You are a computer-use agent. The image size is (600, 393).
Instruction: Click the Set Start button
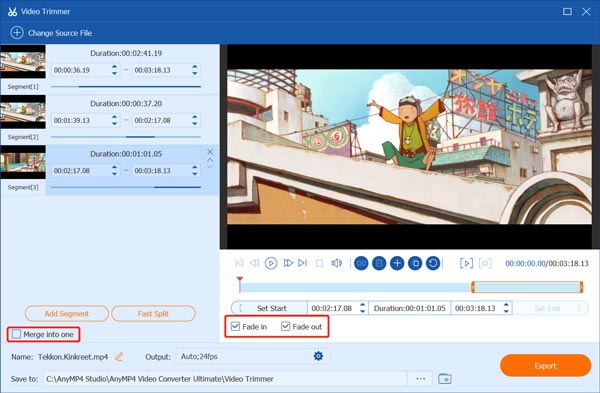tap(269, 308)
